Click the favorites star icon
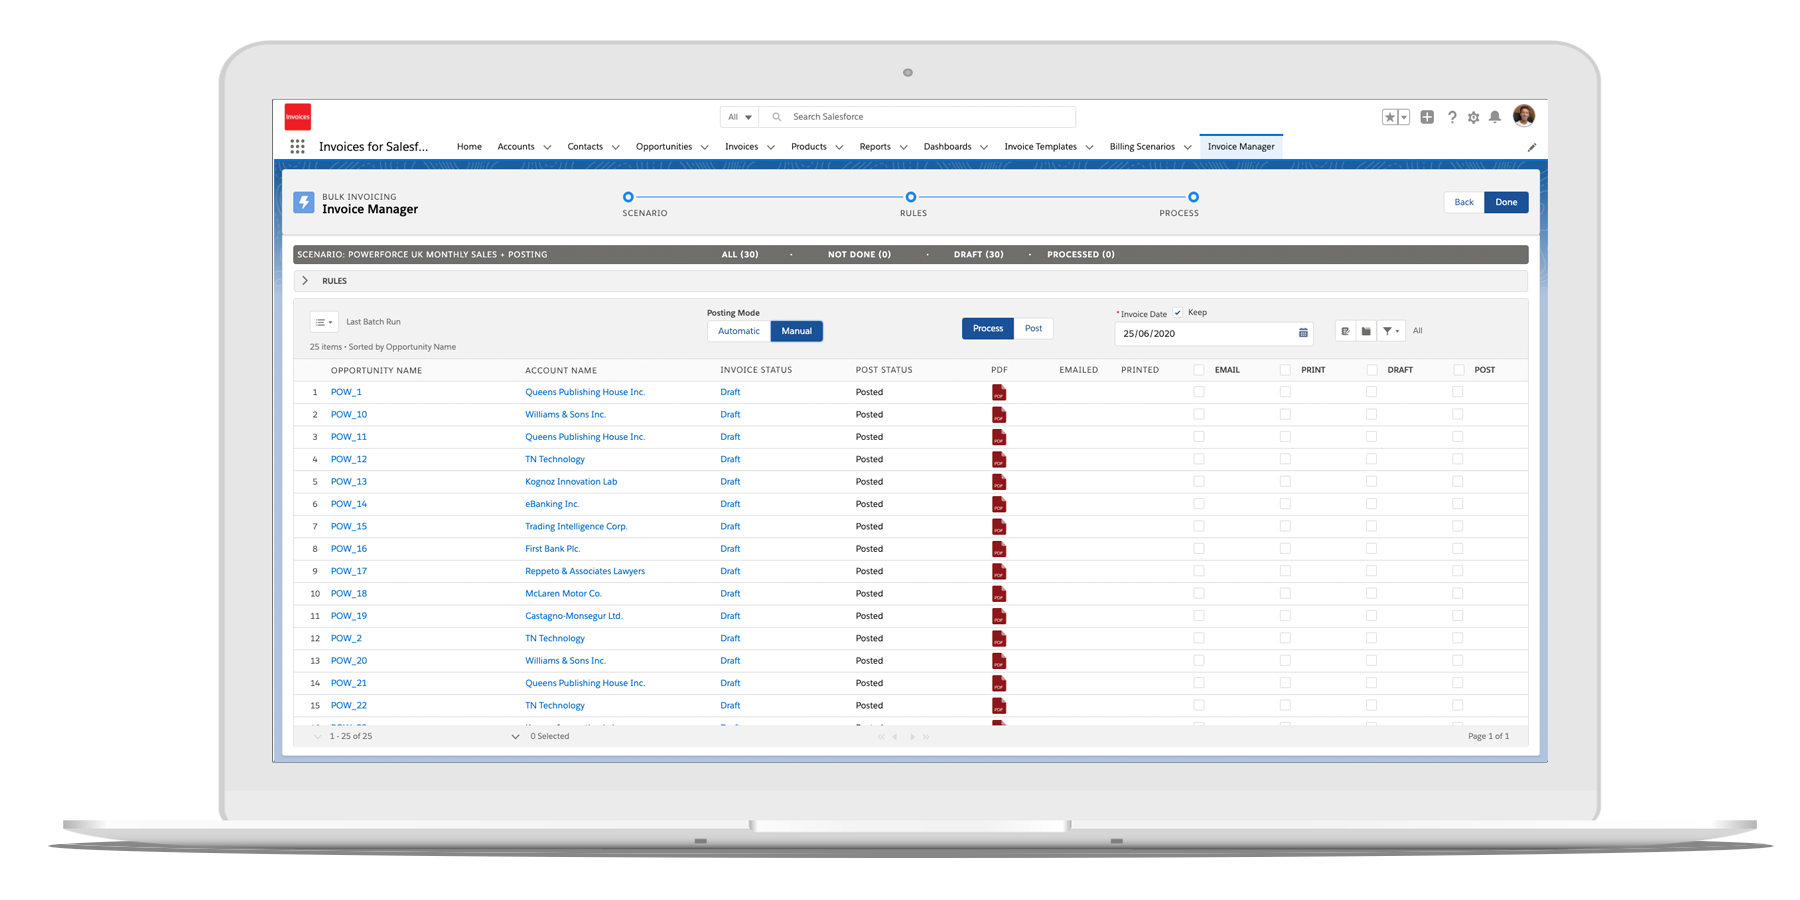 point(1389,117)
